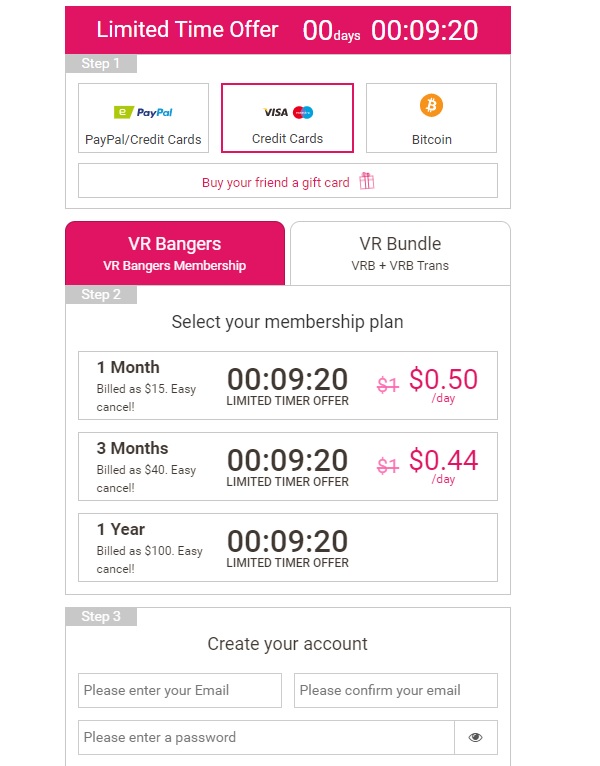The image size is (600, 766).
Task: Click into the password entry field
Action: click(266, 737)
